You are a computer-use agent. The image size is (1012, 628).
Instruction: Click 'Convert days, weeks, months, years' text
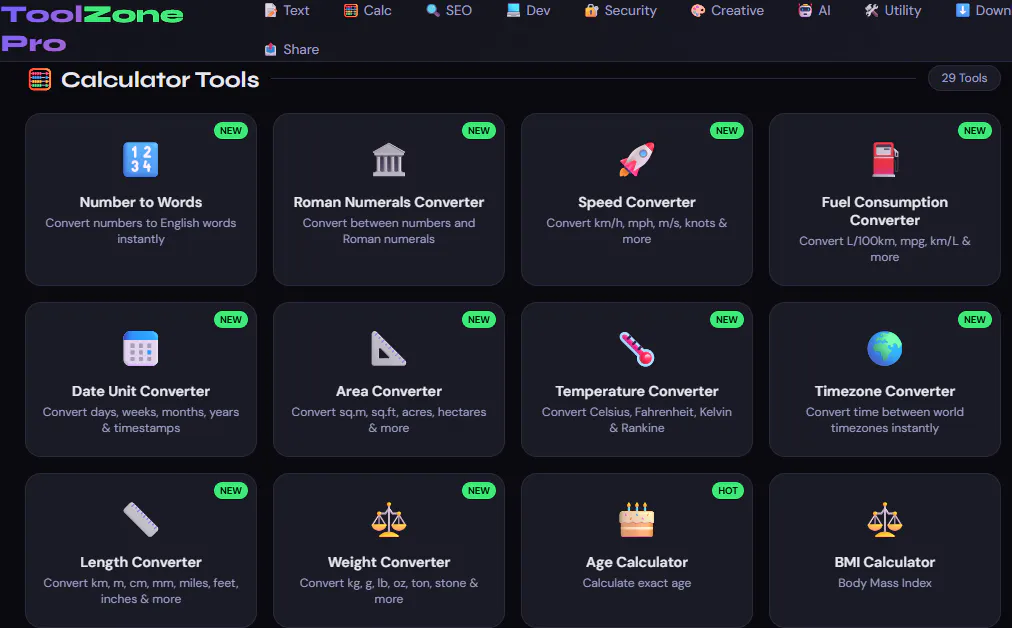[141, 412]
